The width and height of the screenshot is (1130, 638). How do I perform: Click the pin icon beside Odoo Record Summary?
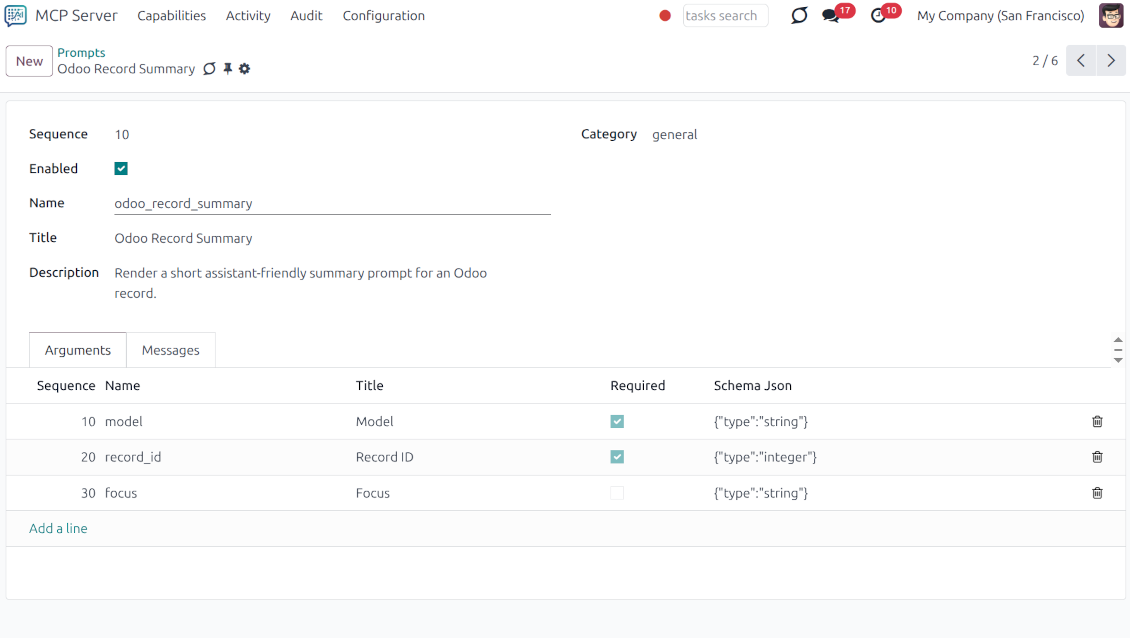(x=227, y=68)
